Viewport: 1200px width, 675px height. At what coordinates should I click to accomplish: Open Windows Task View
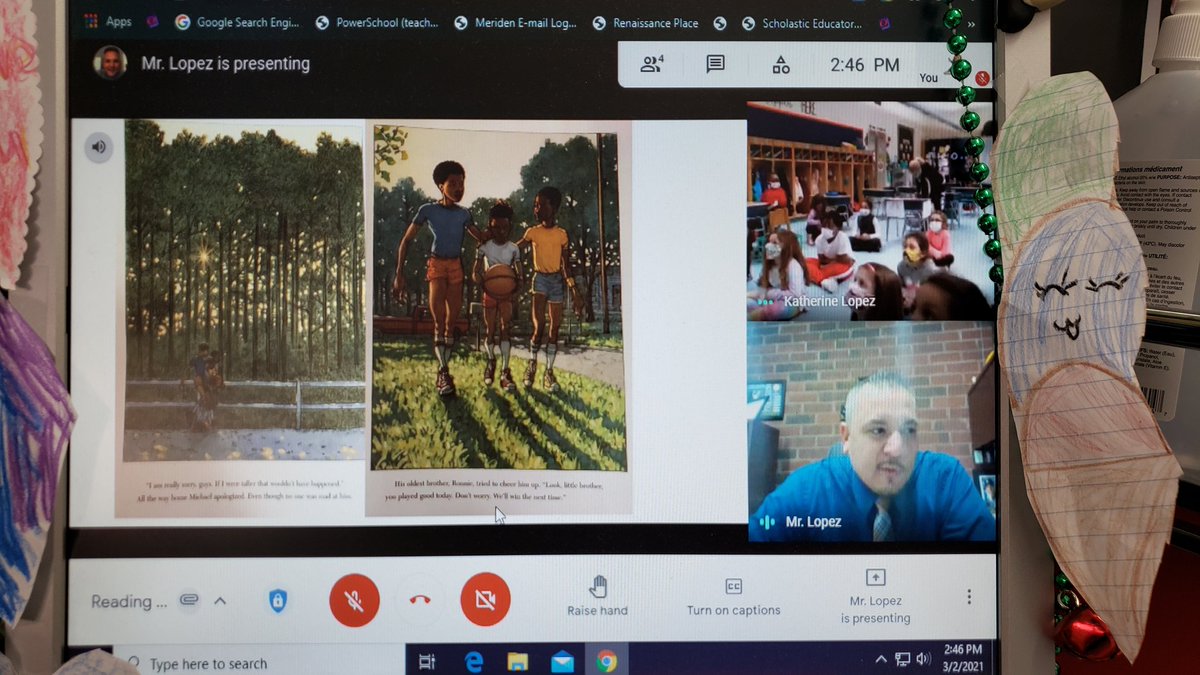(x=427, y=662)
